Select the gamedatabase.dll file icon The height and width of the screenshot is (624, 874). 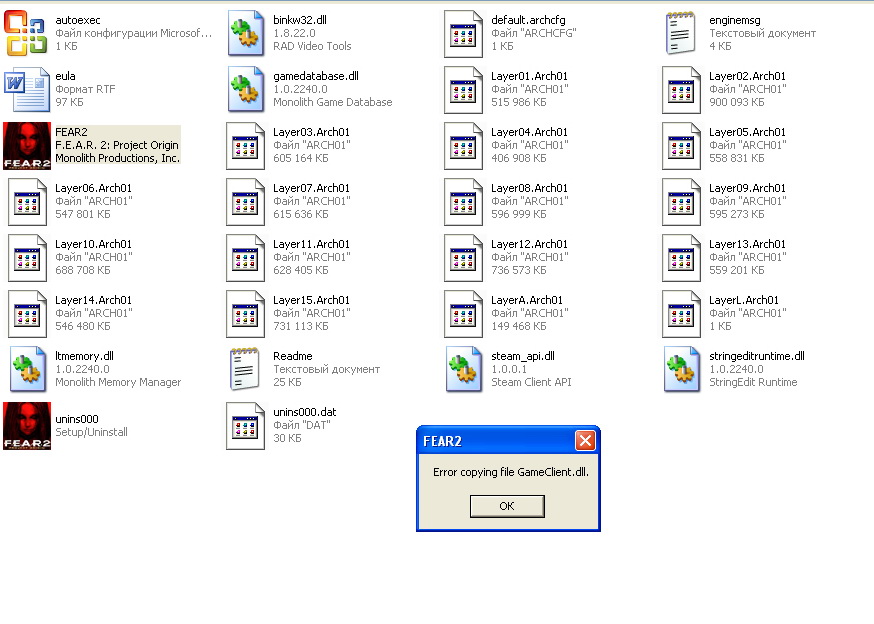pos(245,89)
